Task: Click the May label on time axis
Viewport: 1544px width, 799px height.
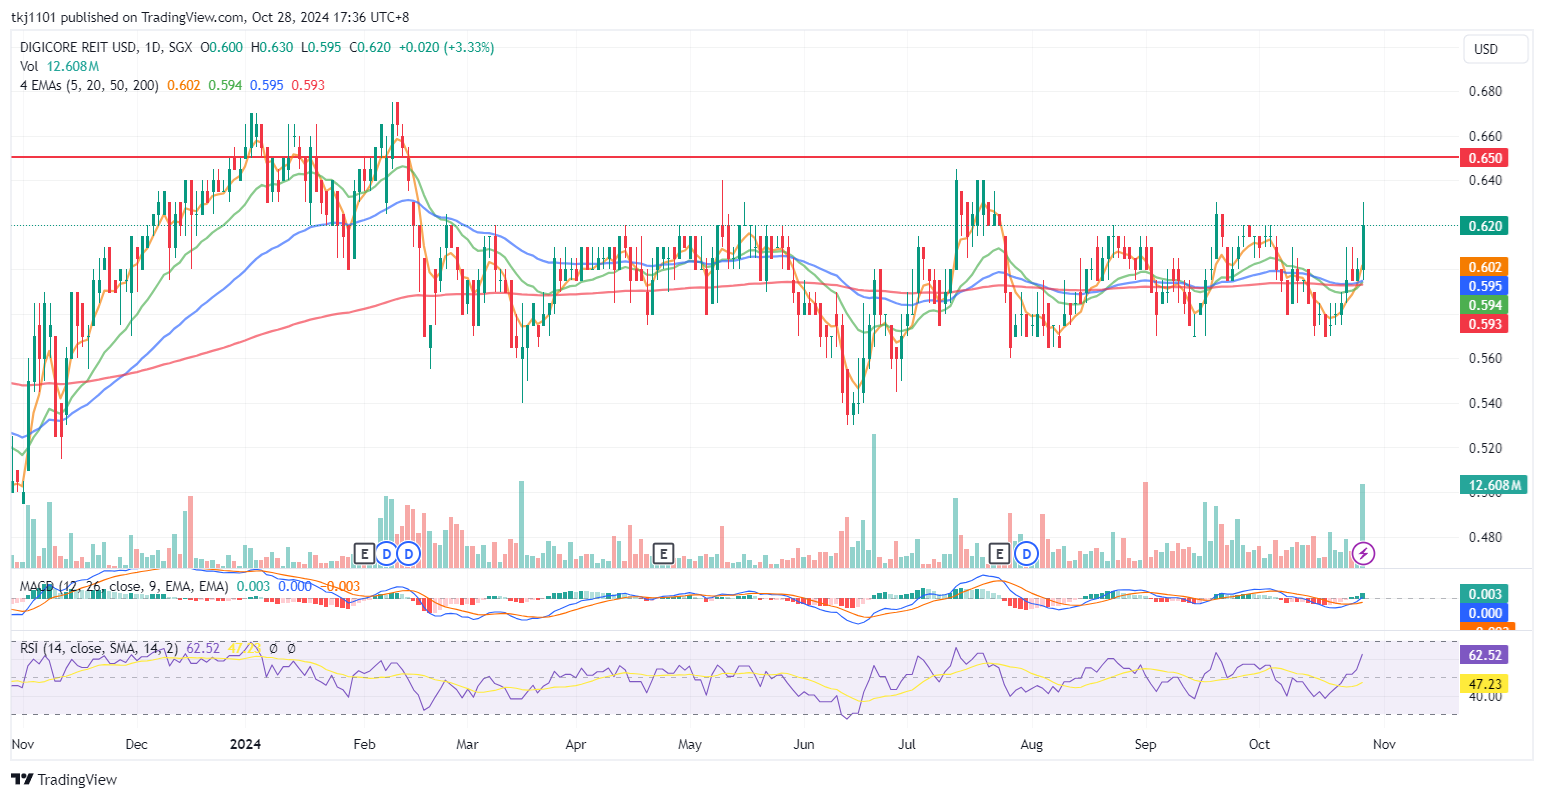Action: 690,744
